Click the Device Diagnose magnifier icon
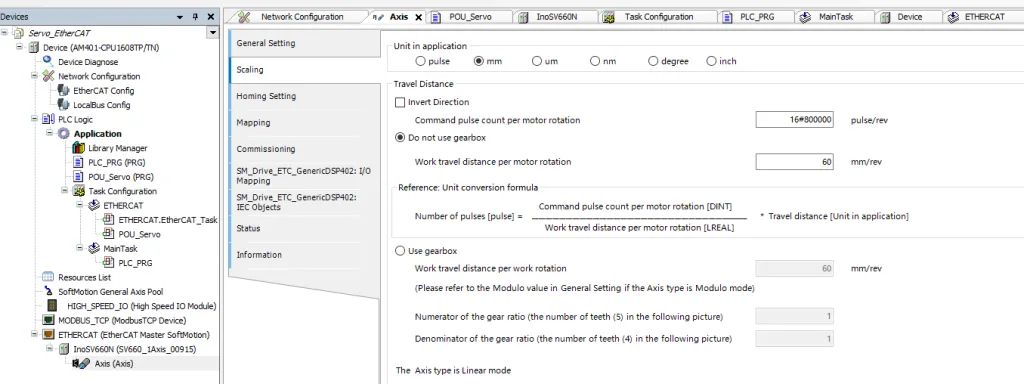Viewport: 1024px width, 384px height. pos(48,61)
